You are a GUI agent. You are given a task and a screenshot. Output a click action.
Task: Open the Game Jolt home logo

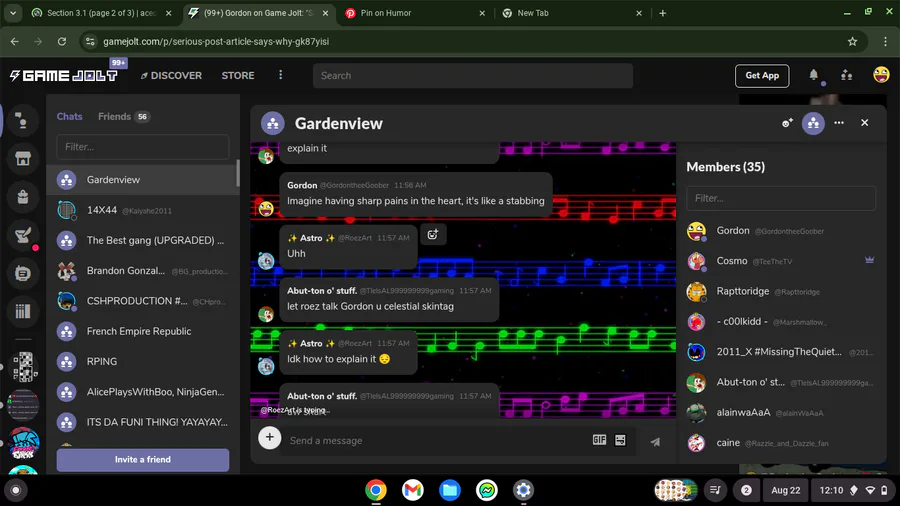(64, 75)
